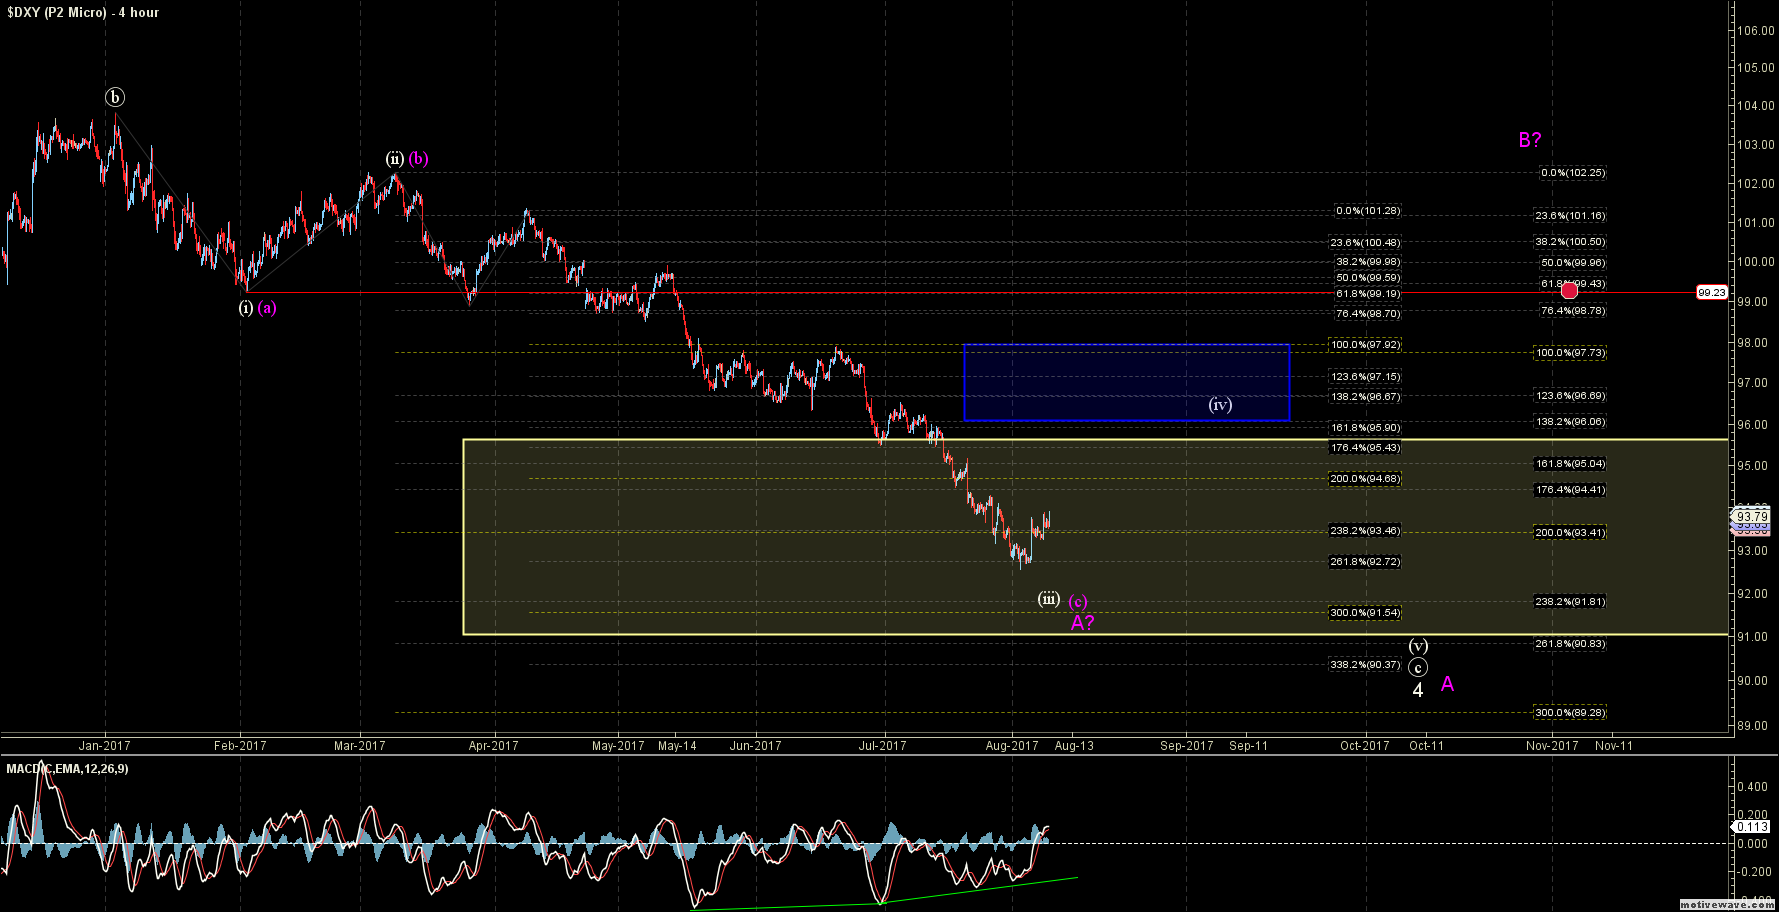Select the (iv) label inside the blue box
The height and width of the screenshot is (912, 1779).
pyautogui.click(x=1219, y=405)
